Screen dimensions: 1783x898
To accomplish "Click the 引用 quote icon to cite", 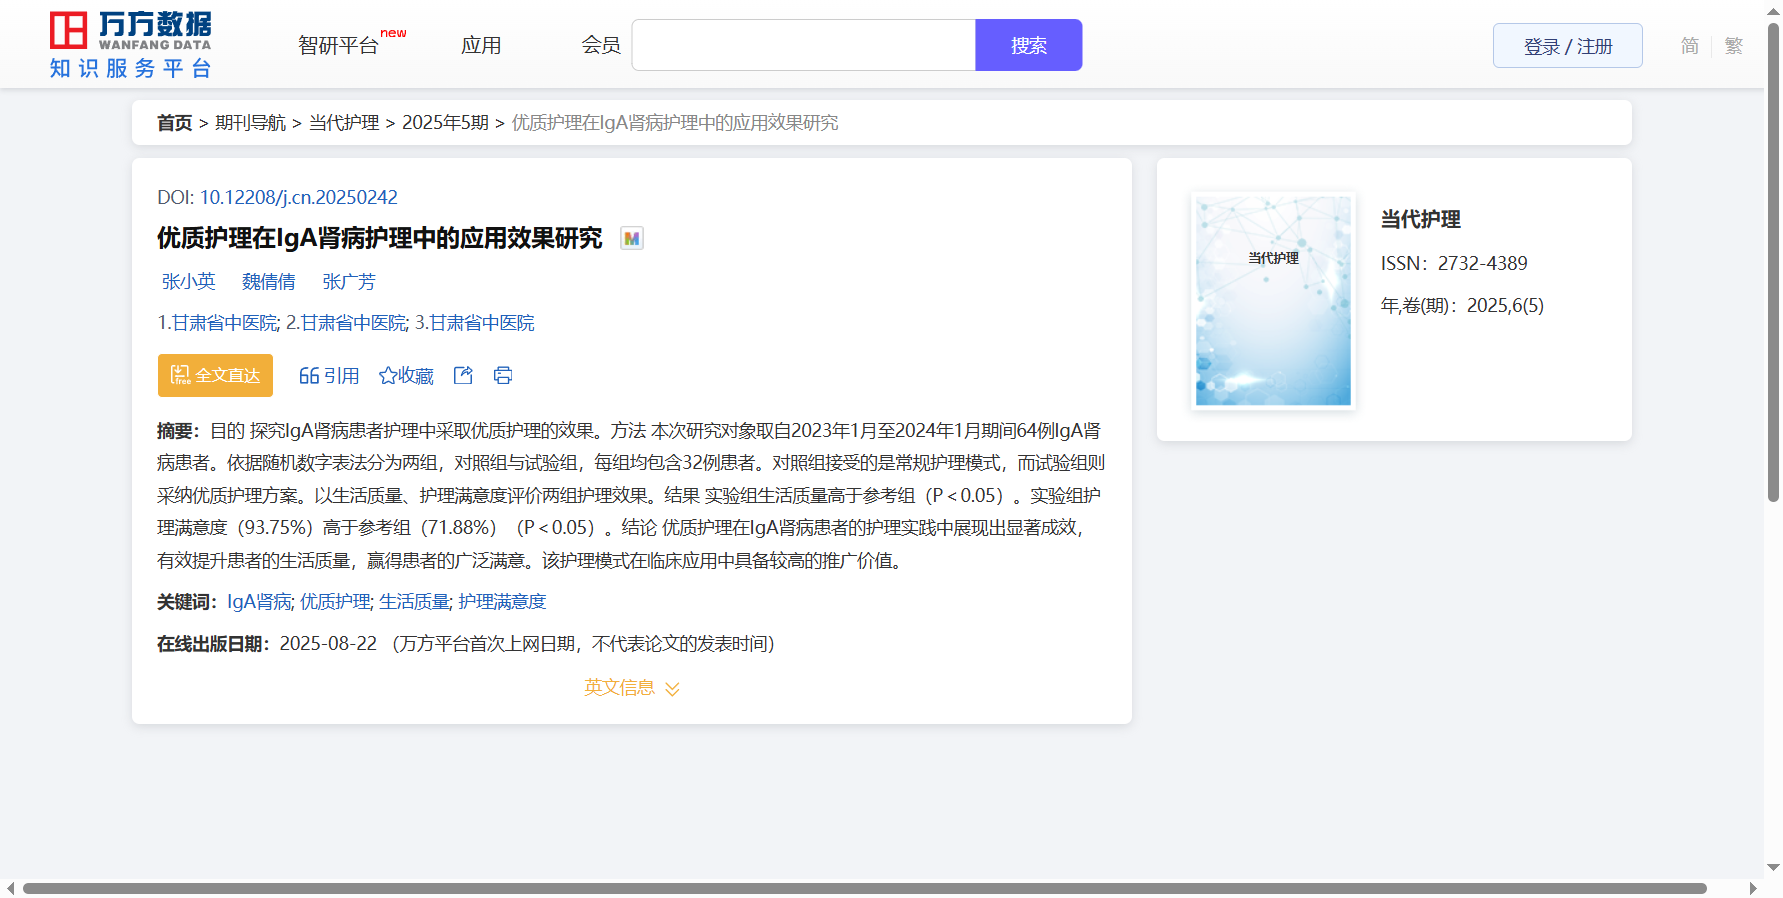I will (x=329, y=375).
